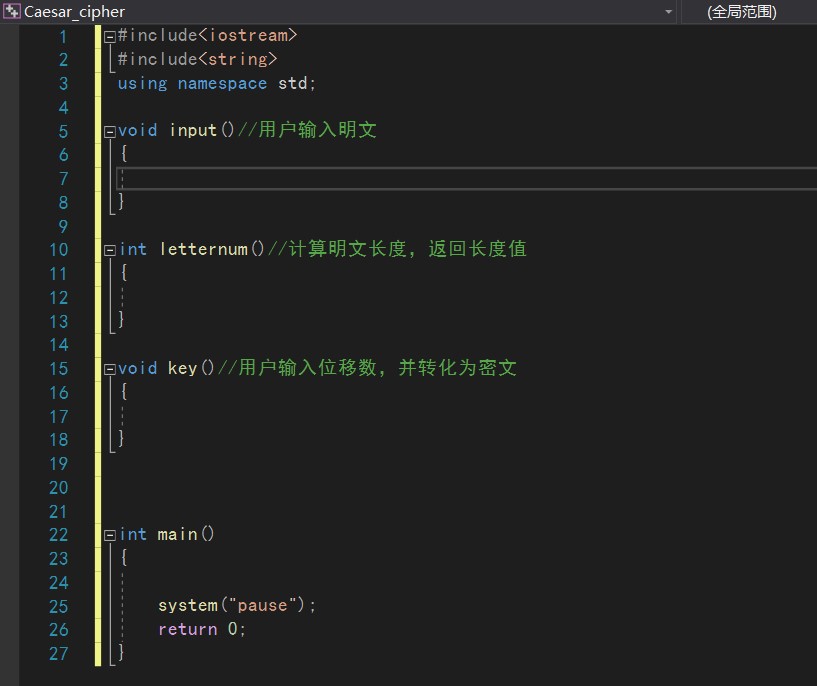This screenshot has width=817, height=686.
Task: Click the system("pause") statement
Action: pyautogui.click(x=236, y=606)
